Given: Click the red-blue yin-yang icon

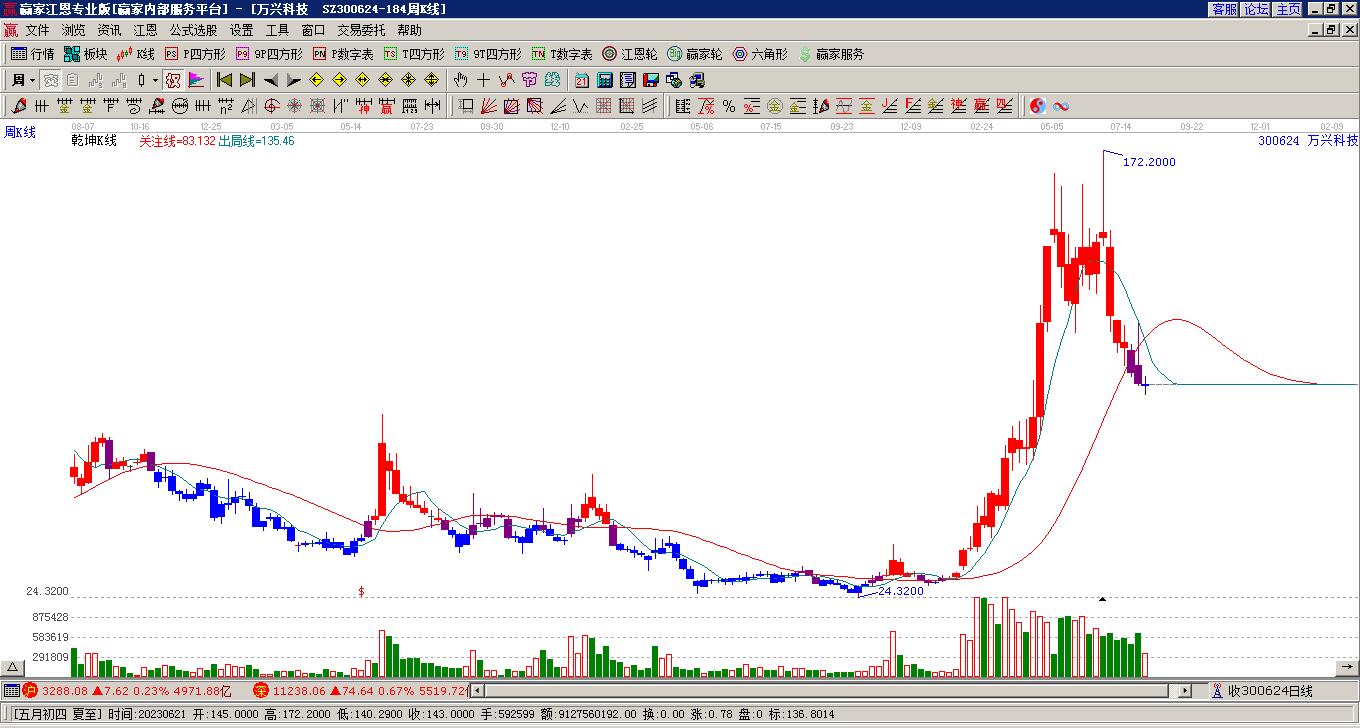Looking at the screenshot, I should (x=1038, y=106).
